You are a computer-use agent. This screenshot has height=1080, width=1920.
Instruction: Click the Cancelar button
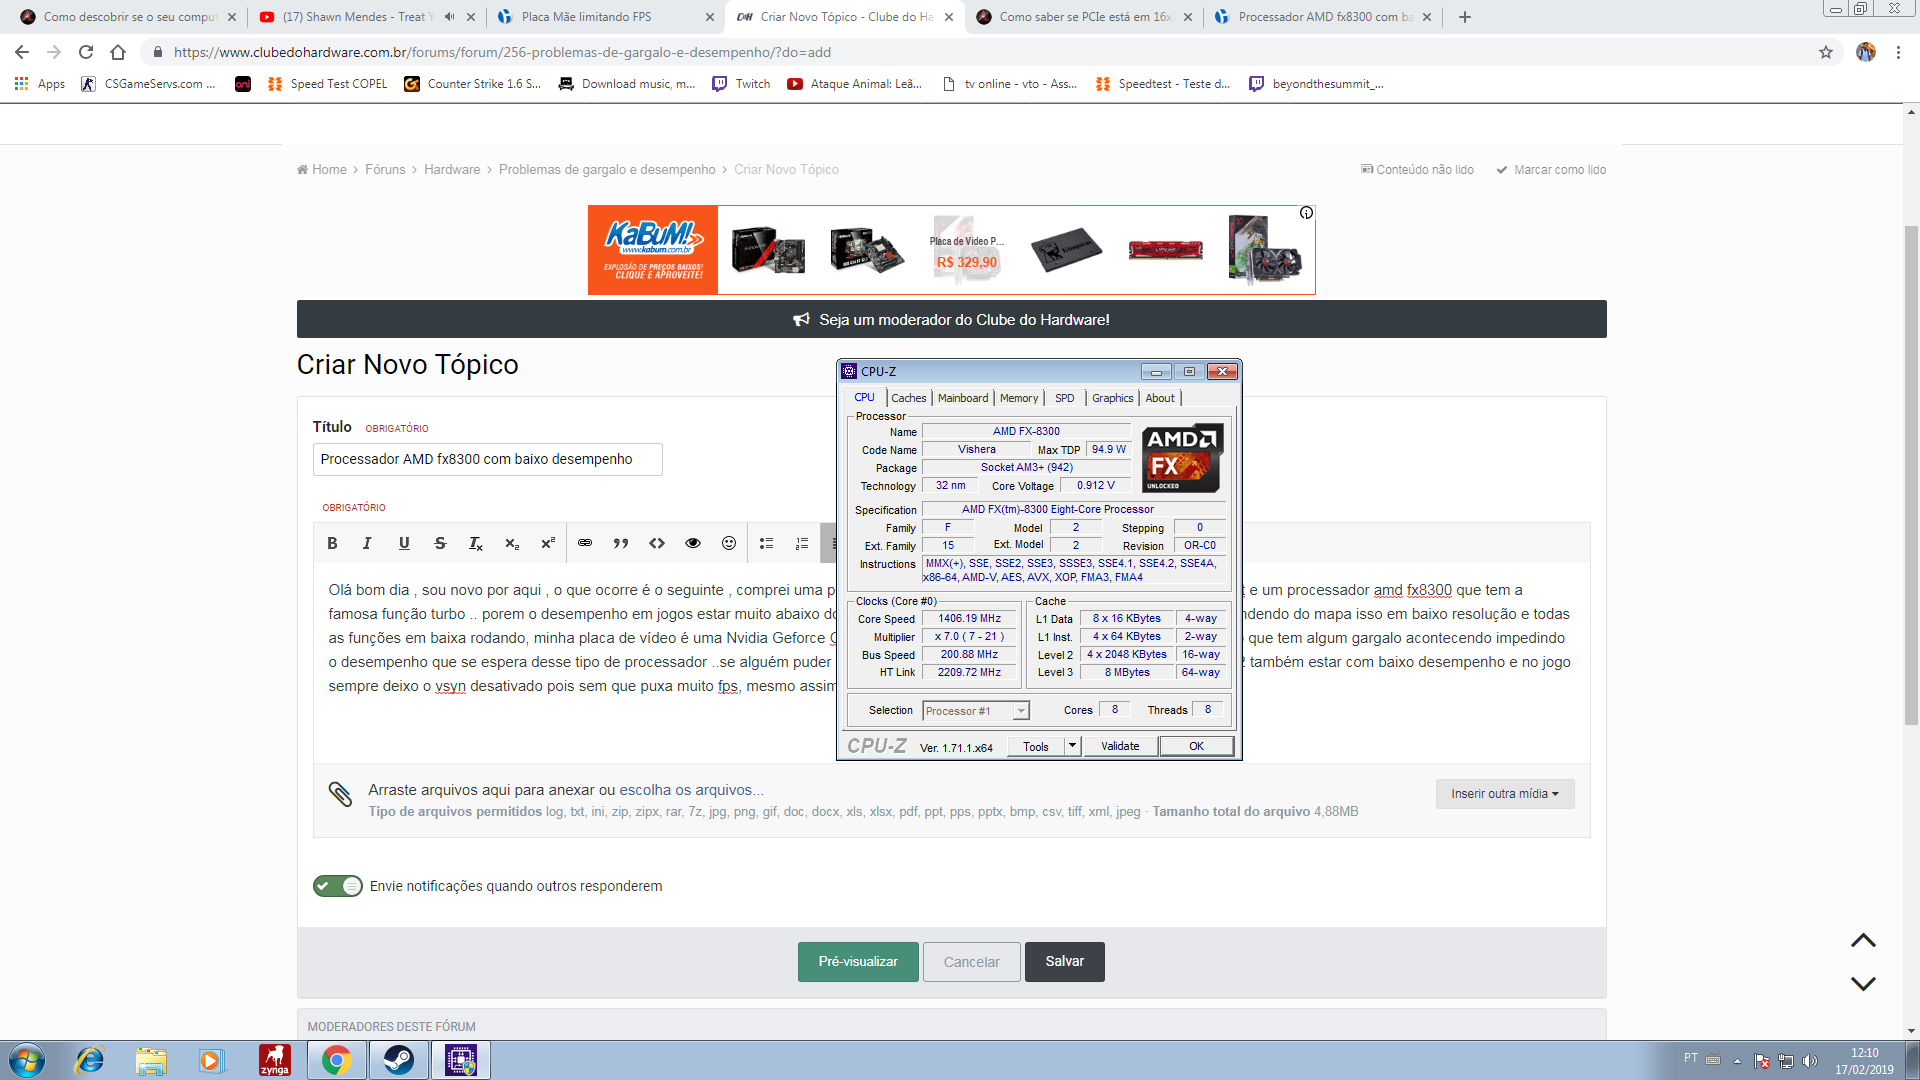click(x=972, y=962)
